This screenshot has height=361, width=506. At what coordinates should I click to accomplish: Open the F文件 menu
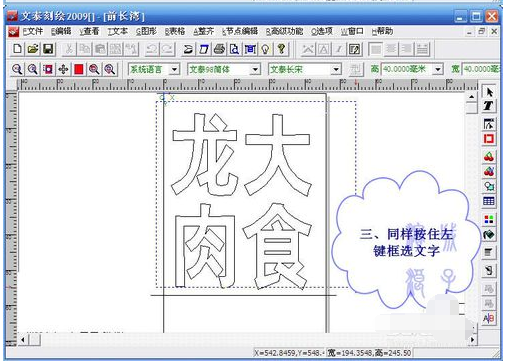(x=33, y=31)
